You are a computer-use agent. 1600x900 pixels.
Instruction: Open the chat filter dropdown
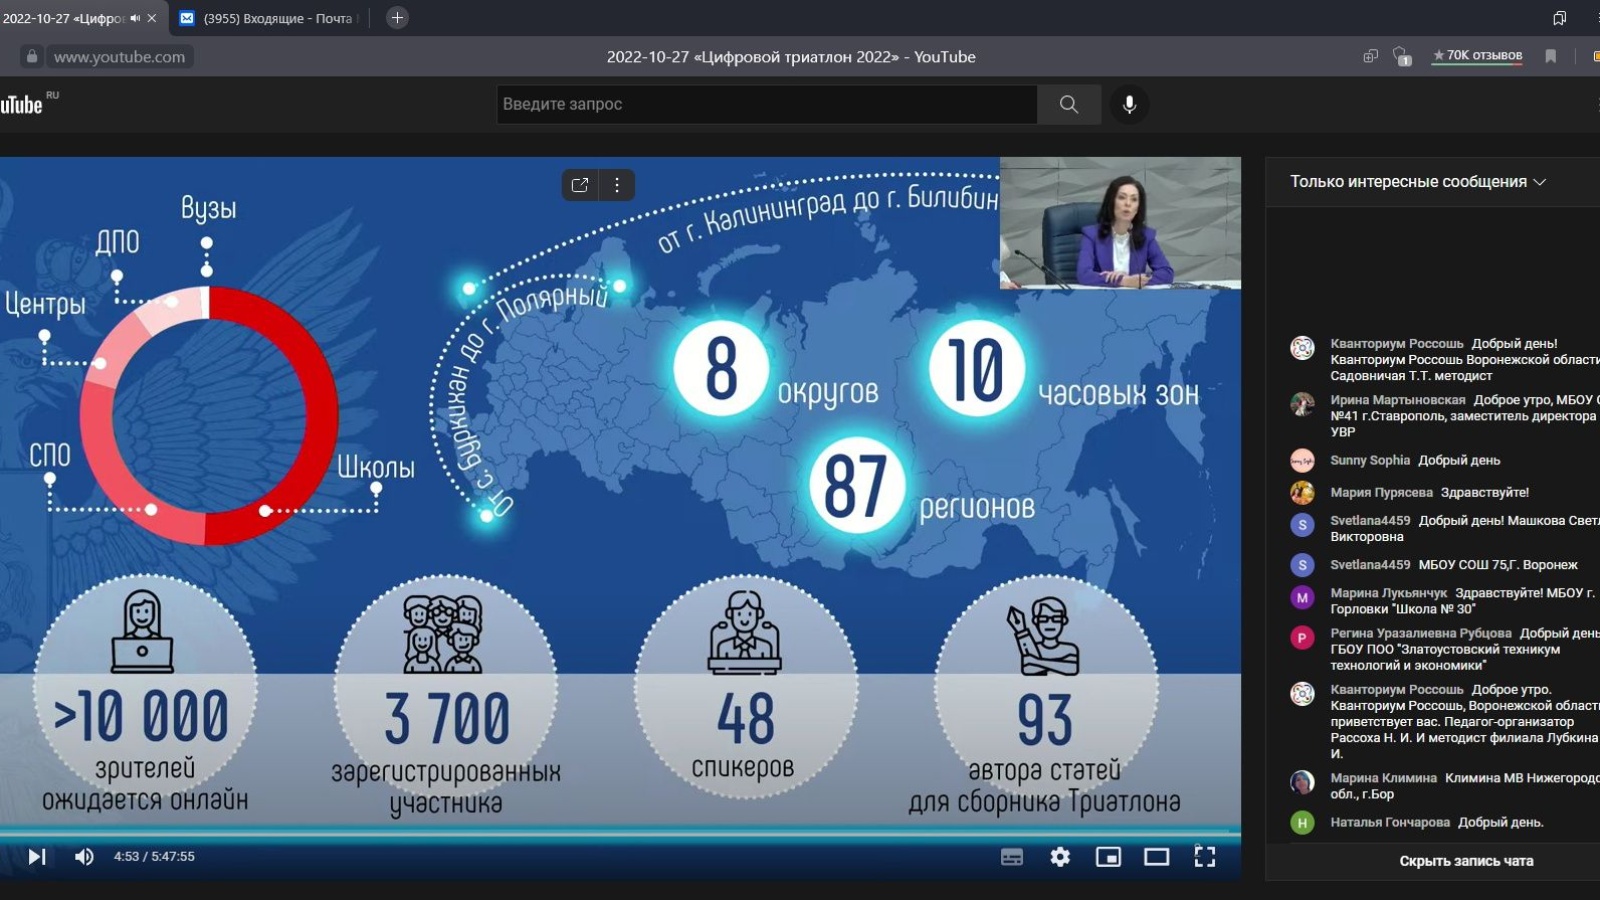click(1417, 182)
